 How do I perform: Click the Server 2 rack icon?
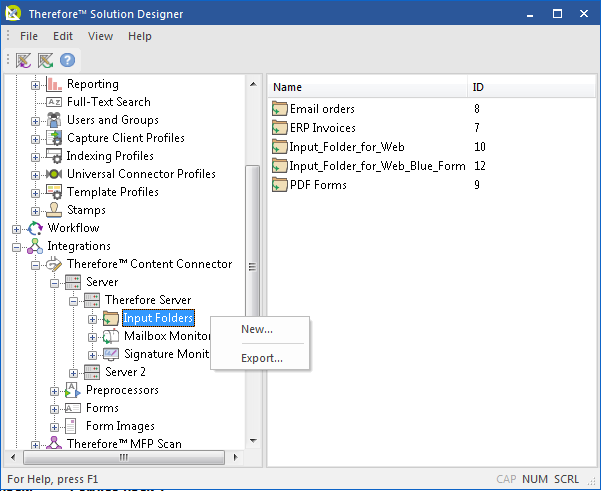[x=92, y=372]
